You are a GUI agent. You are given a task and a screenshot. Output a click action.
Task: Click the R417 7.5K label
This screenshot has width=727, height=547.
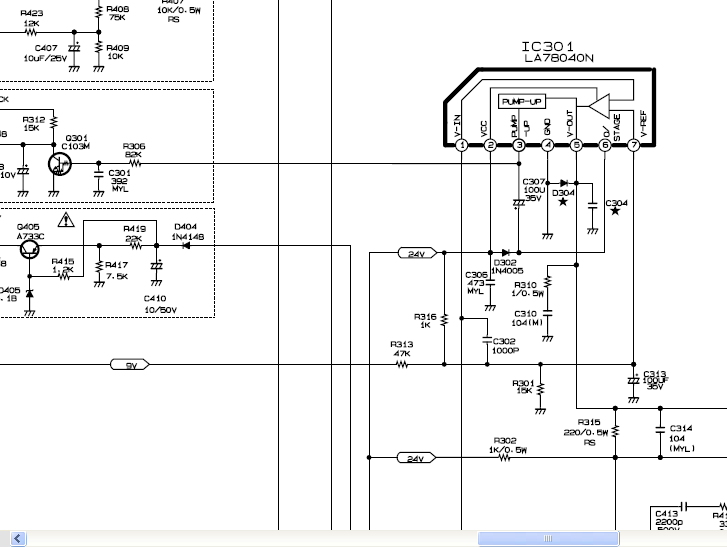point(117,270)
